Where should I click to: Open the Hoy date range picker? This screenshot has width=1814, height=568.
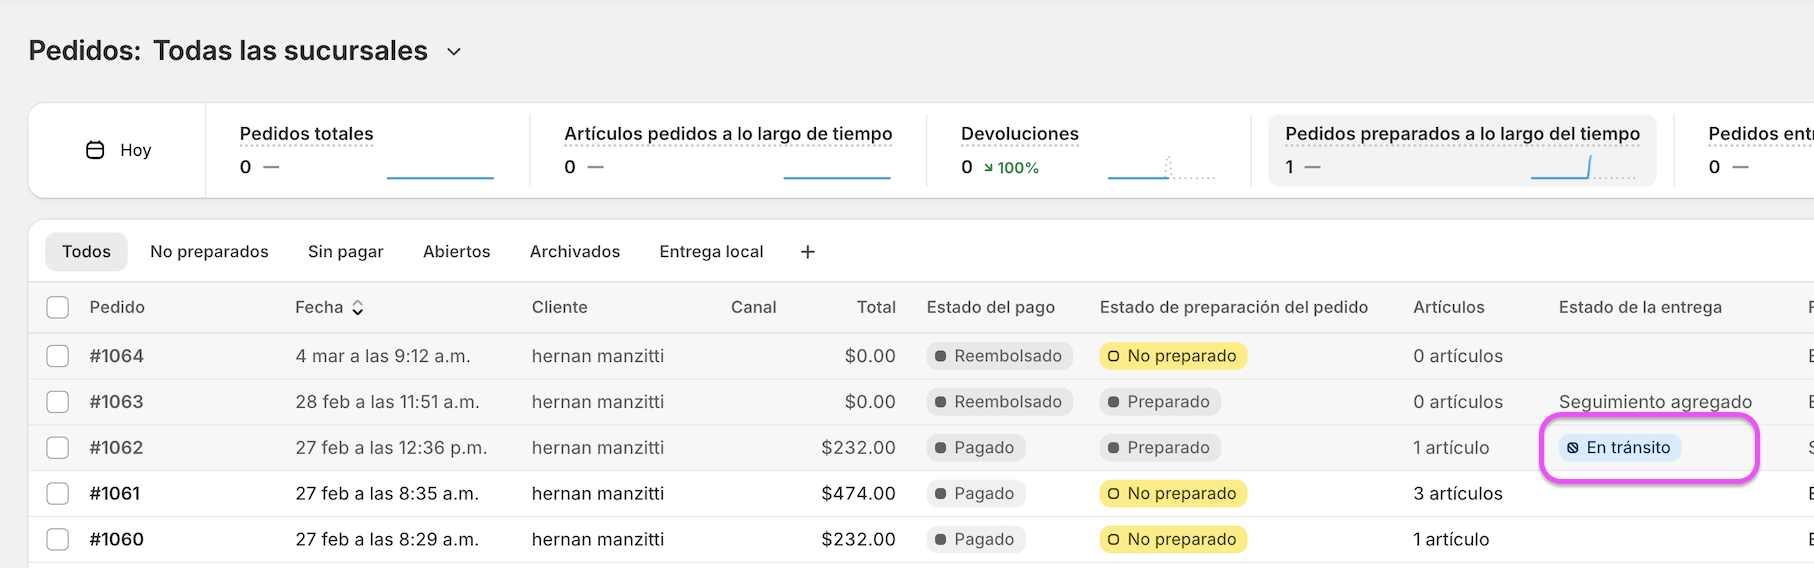(118, 150)
